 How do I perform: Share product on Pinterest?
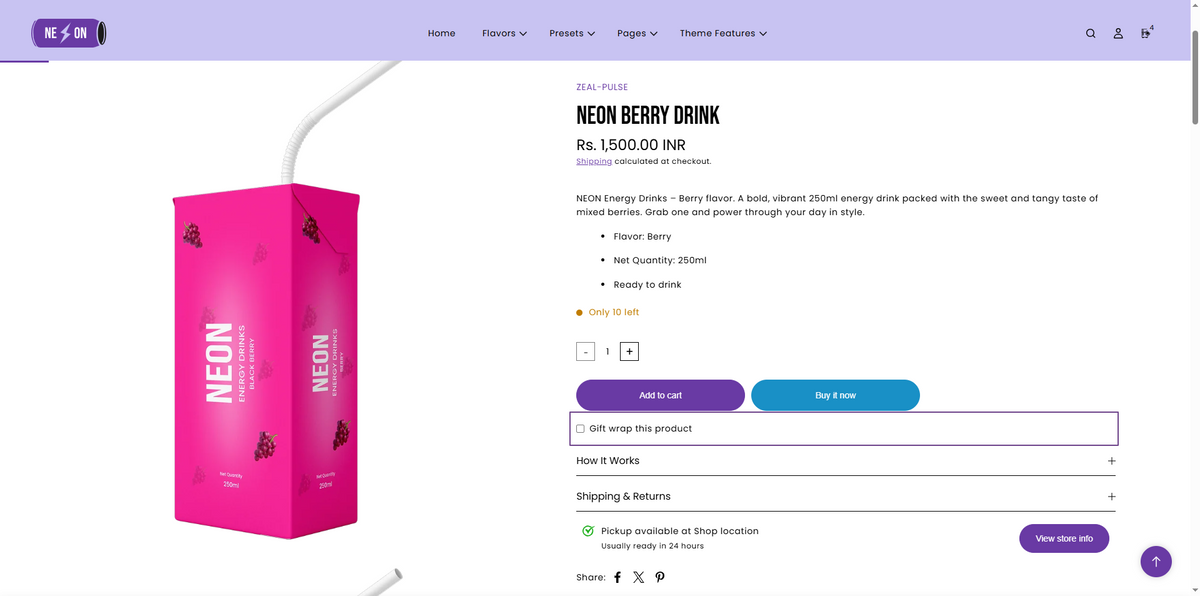[x=660, y=577]
